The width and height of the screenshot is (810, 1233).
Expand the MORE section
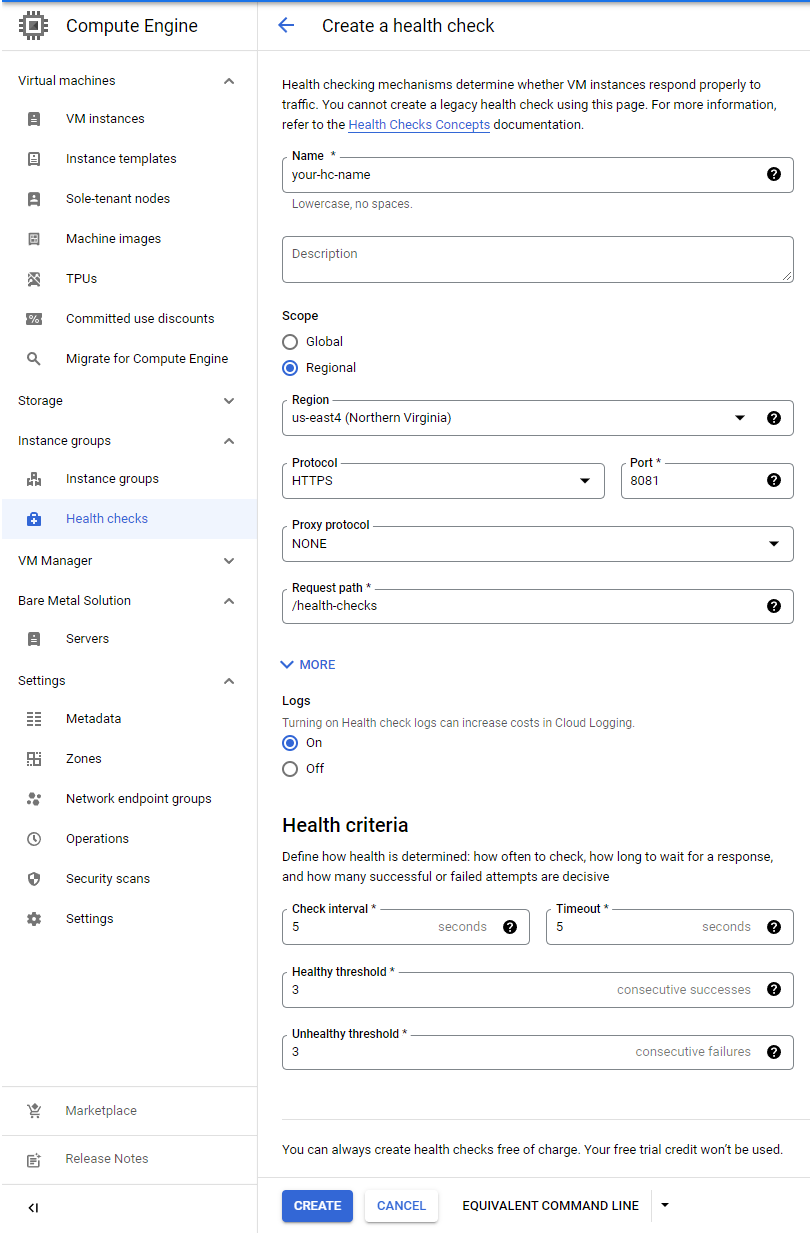(308, 665)
